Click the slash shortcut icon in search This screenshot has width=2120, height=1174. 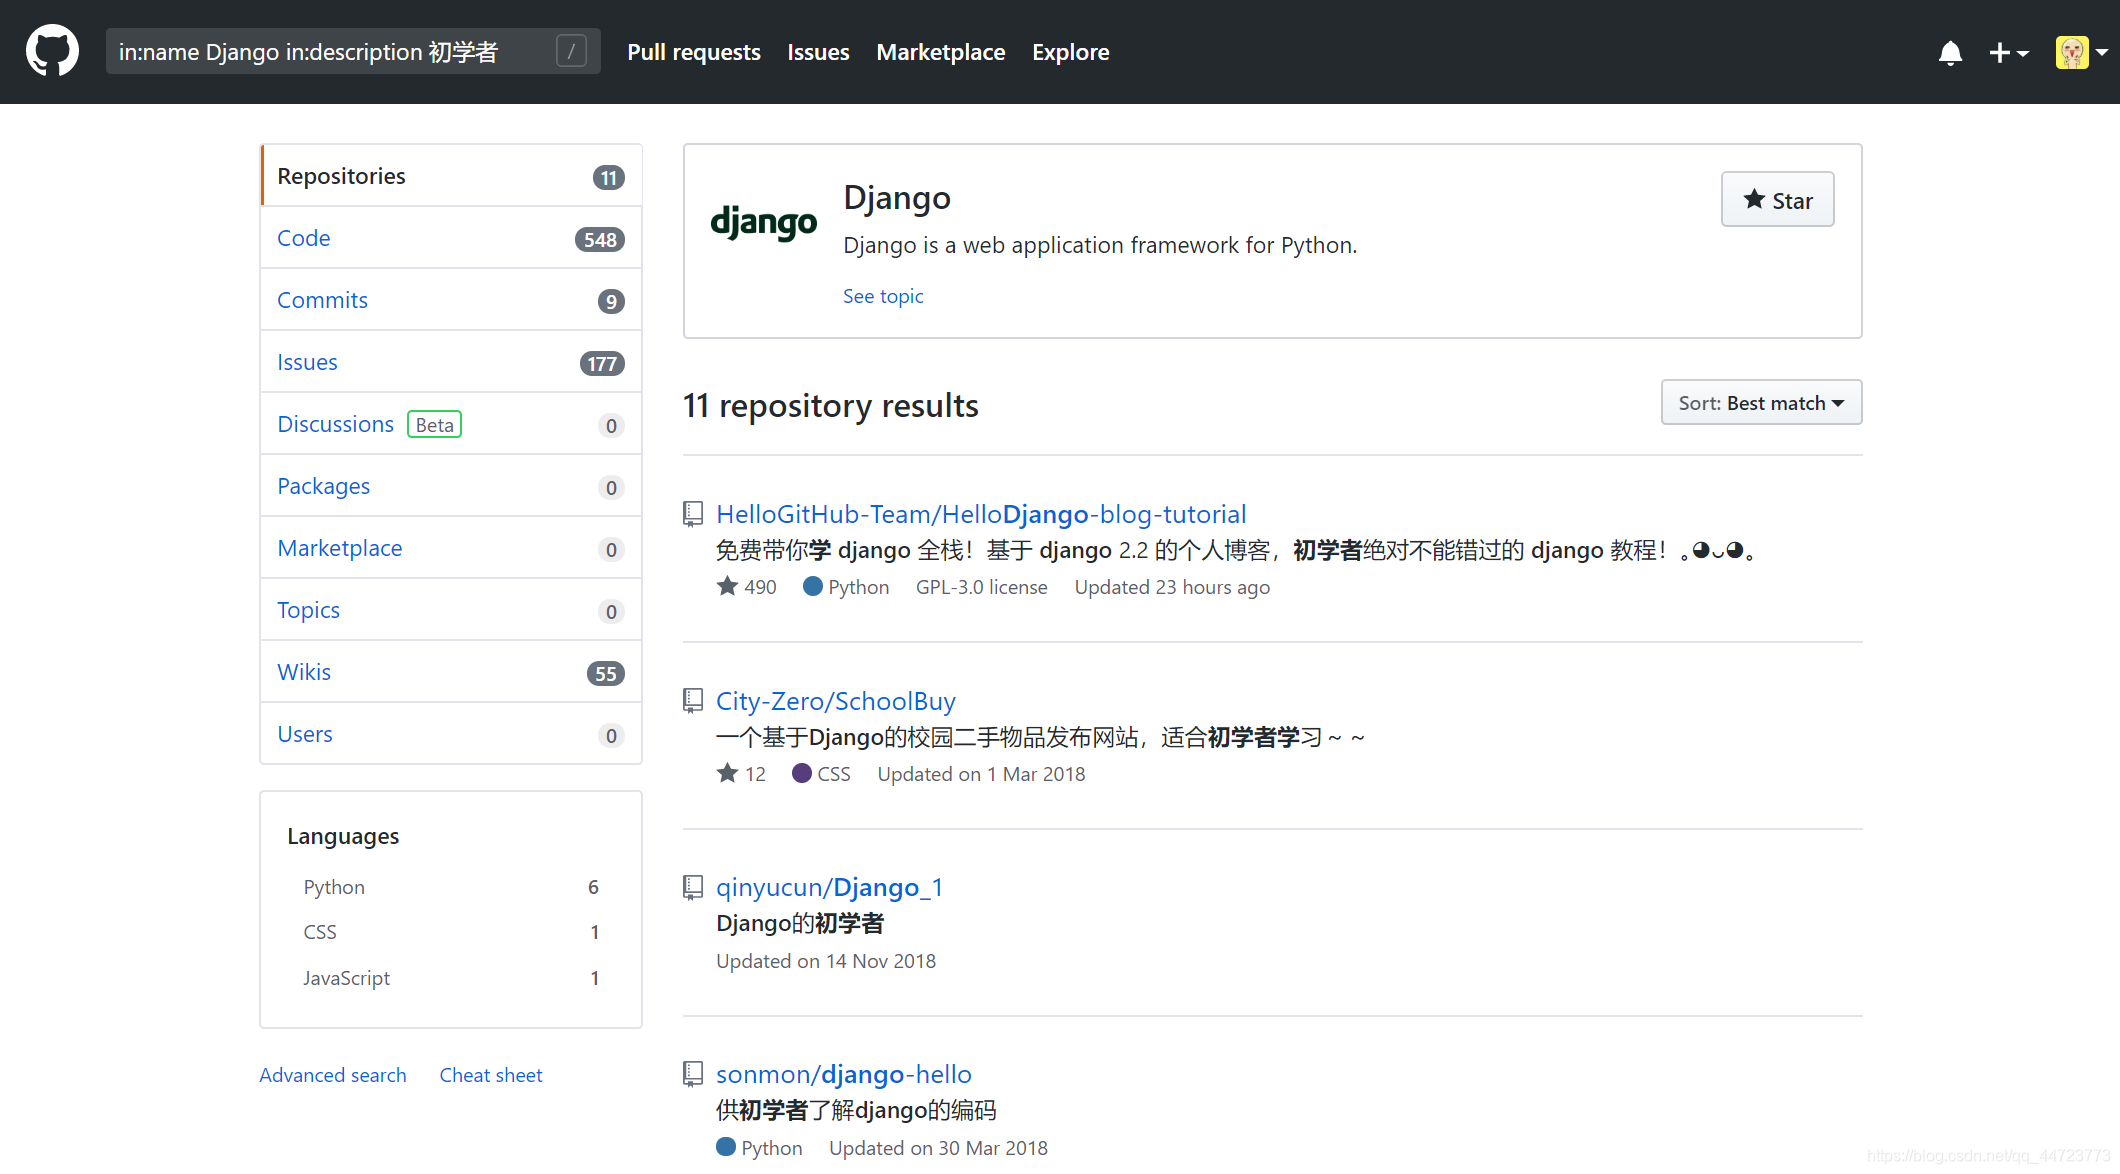(571, 51)
